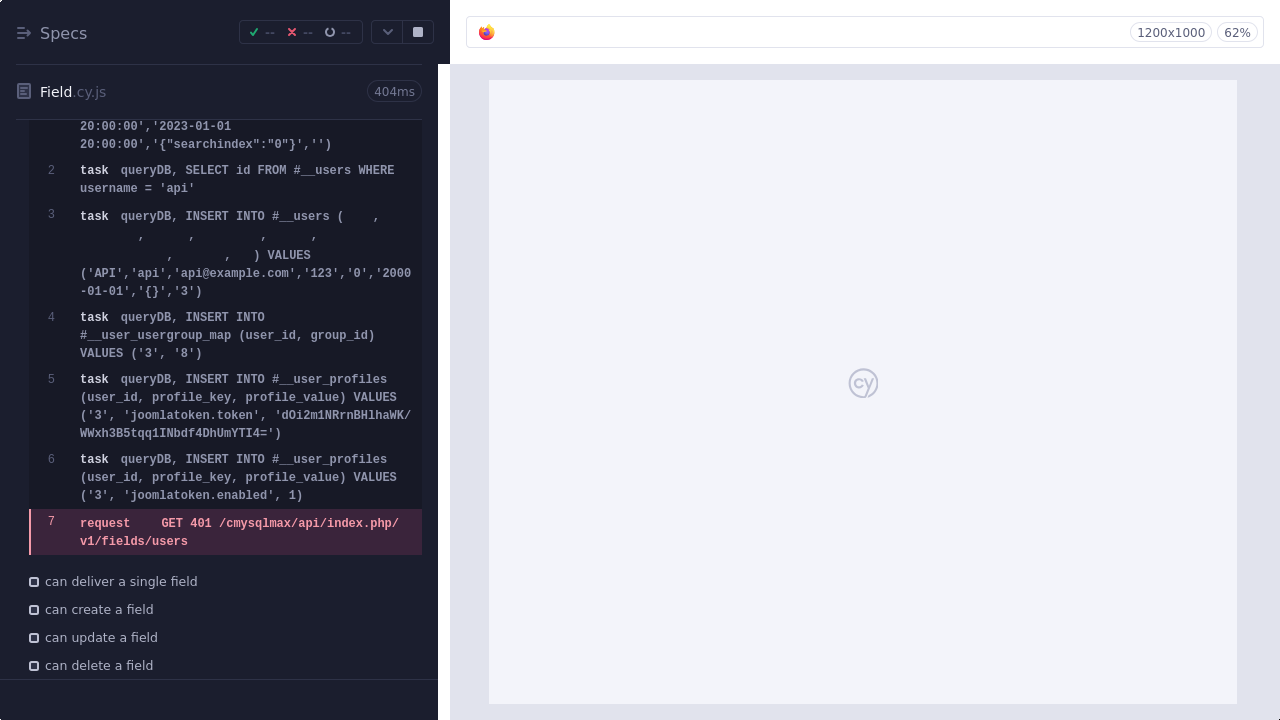Click the passed tests green checkmark counter
This screenshot has height=720, width=1280.
(262, 32)
